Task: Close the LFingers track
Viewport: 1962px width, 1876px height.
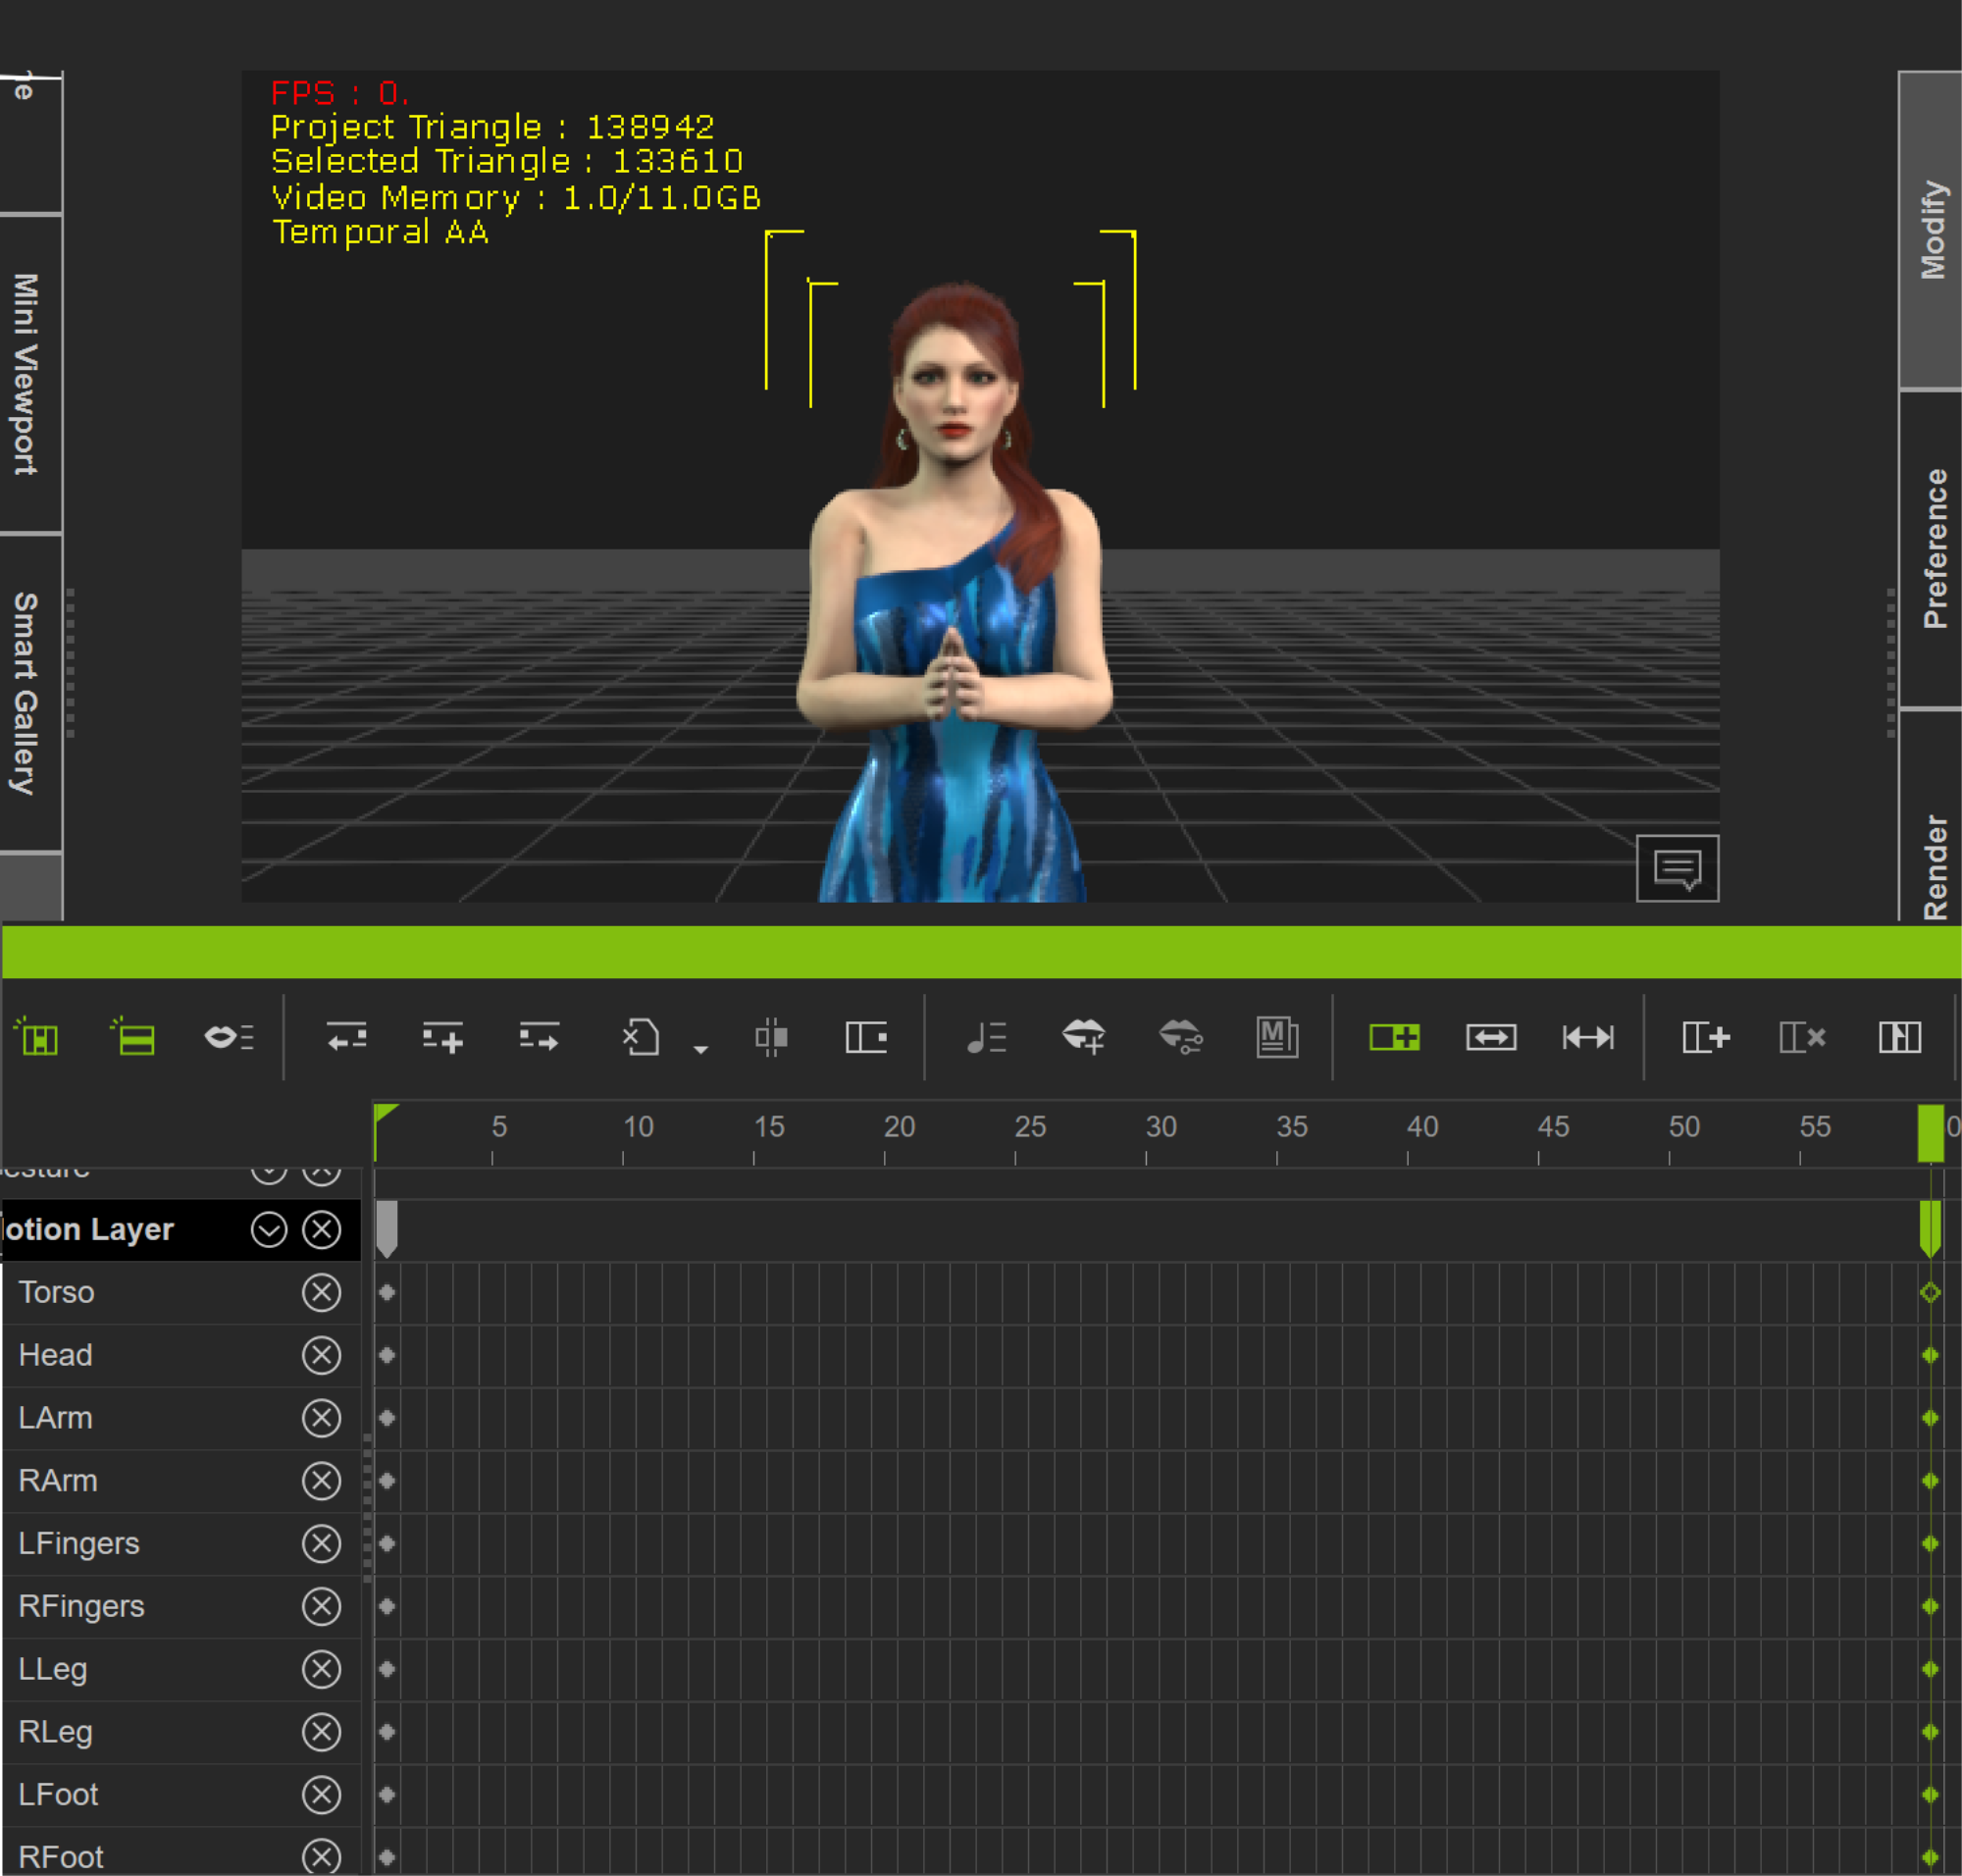Action: pyautogui.click(x=321, y=1543)
